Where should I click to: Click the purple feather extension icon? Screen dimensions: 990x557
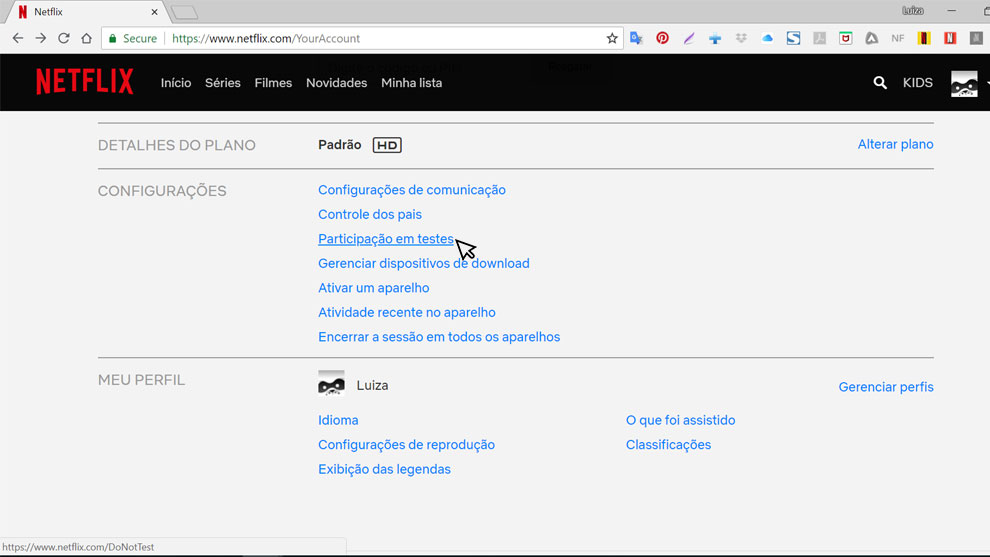[x=689, y=39]
